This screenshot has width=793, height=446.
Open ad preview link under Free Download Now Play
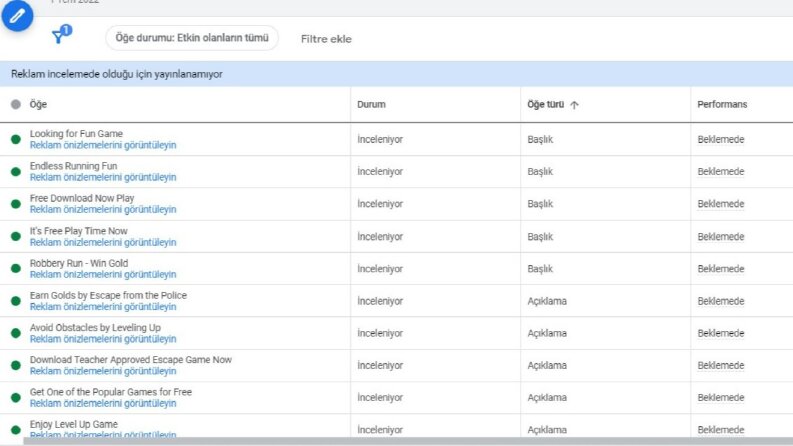click(103, 209)
